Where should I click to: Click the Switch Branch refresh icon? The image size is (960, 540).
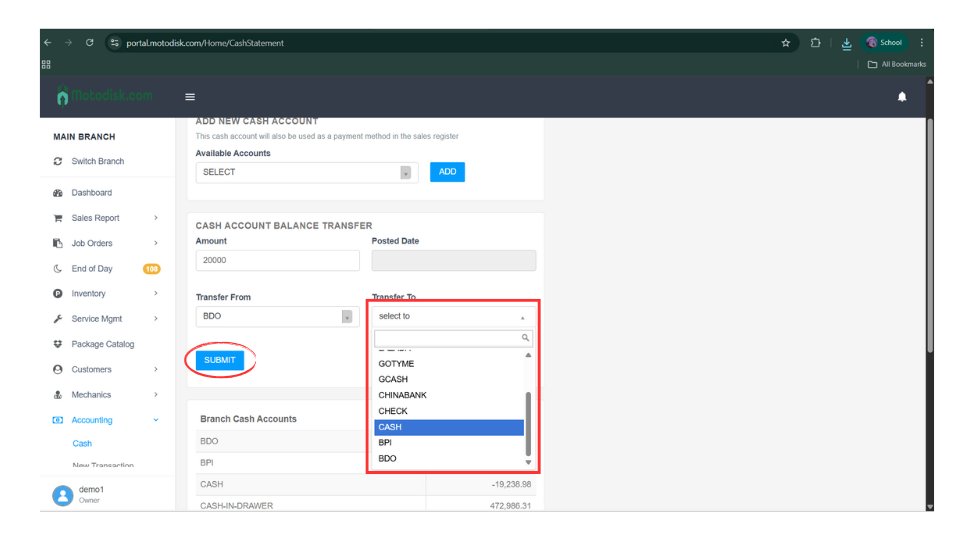[x=58, y=161]
